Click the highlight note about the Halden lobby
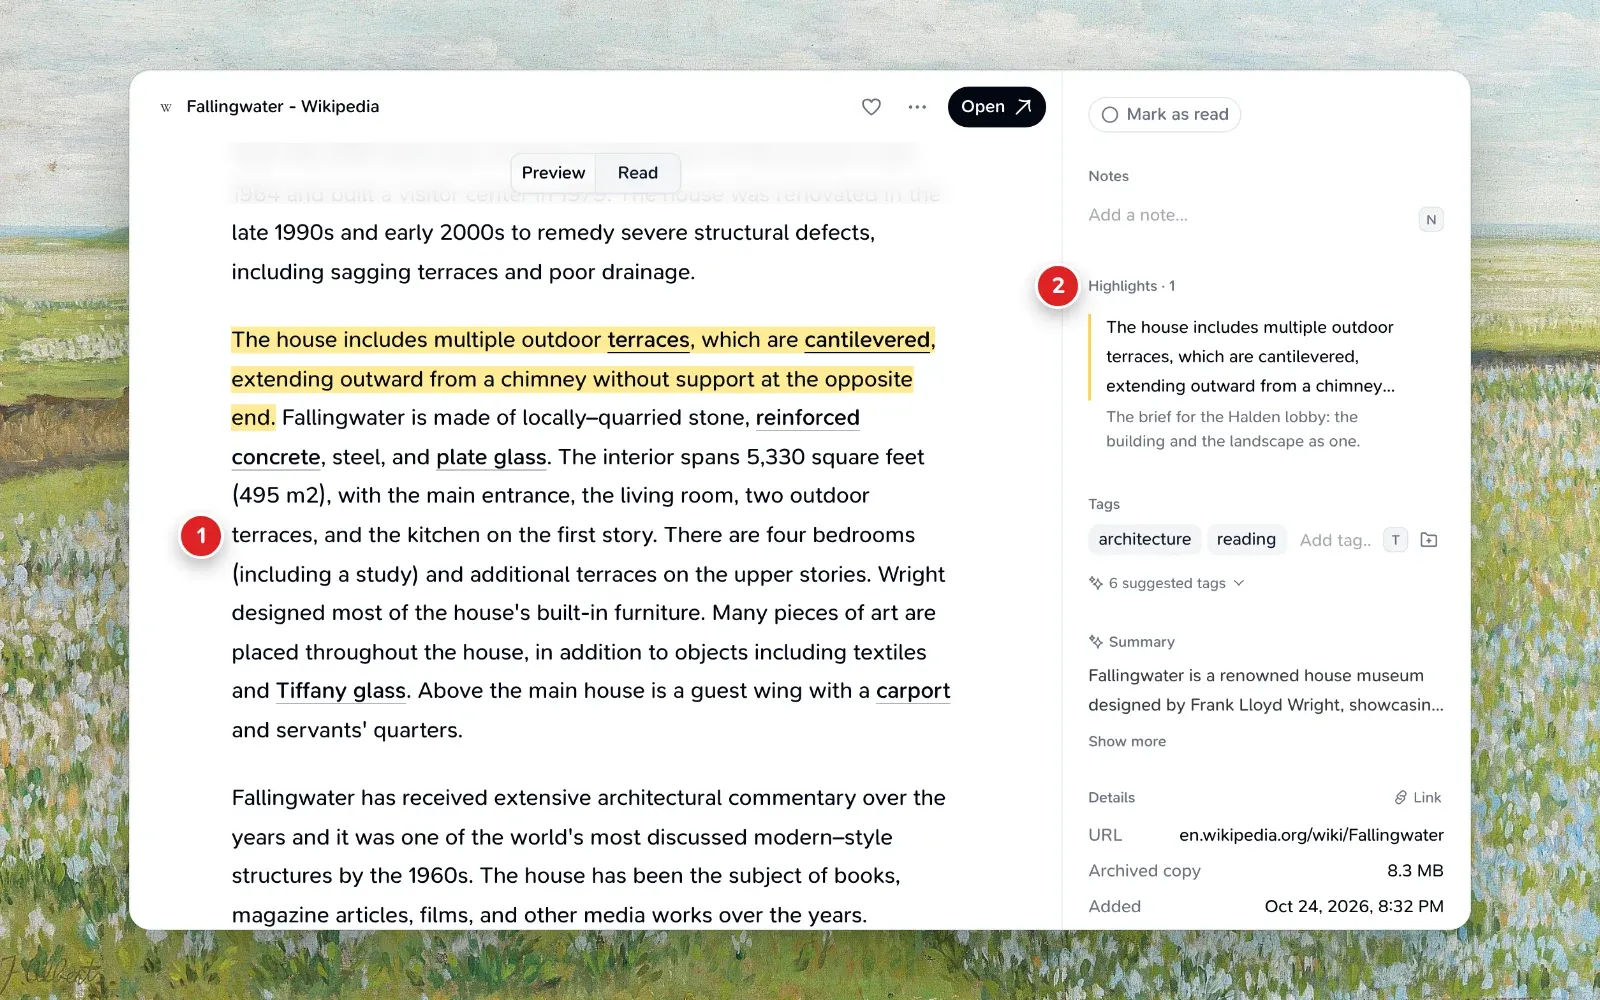 point(1232,429)
